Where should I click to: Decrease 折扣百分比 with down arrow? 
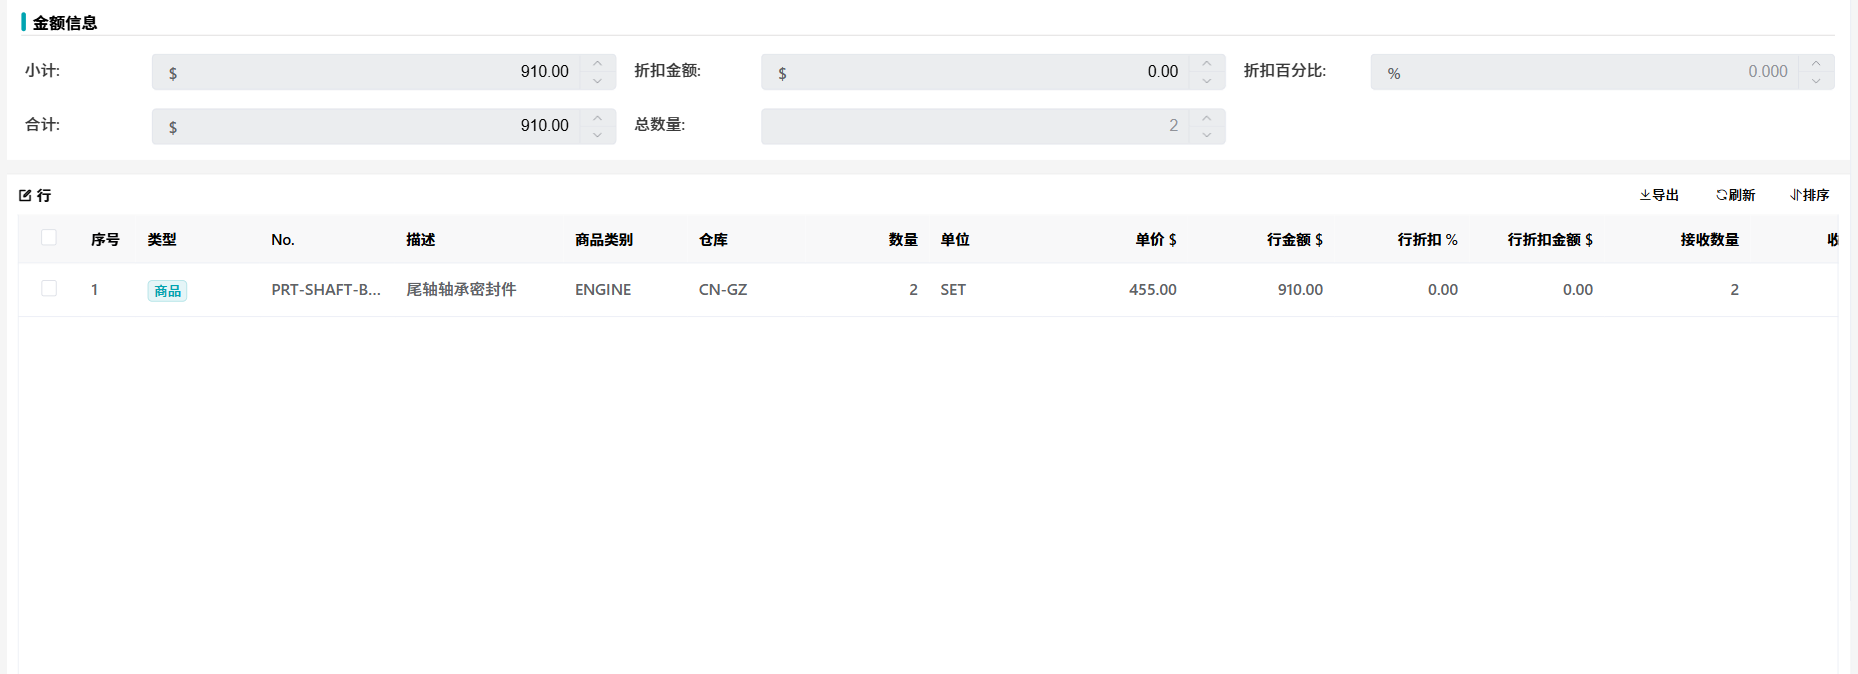click(1816, 81)
